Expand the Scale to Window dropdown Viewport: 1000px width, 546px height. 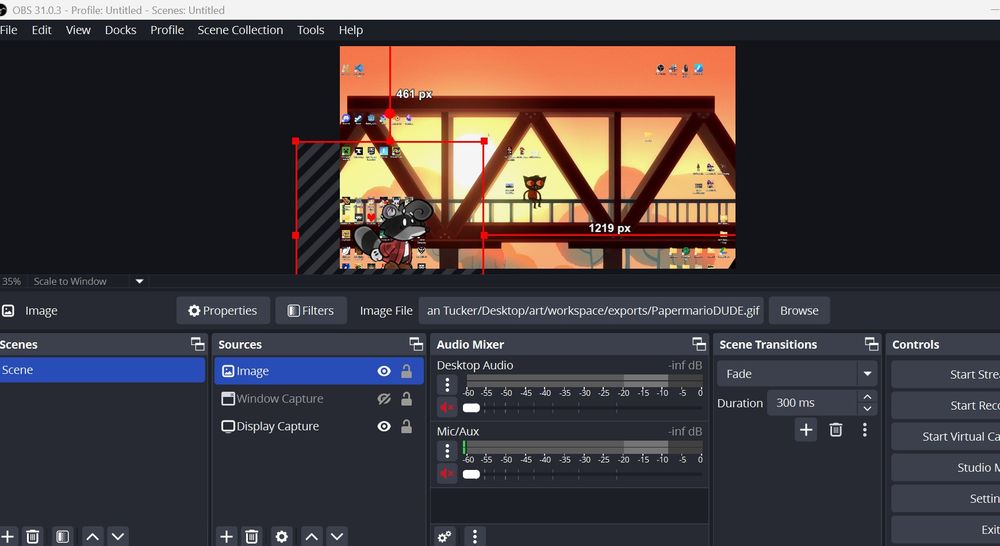tap(140, 282)
